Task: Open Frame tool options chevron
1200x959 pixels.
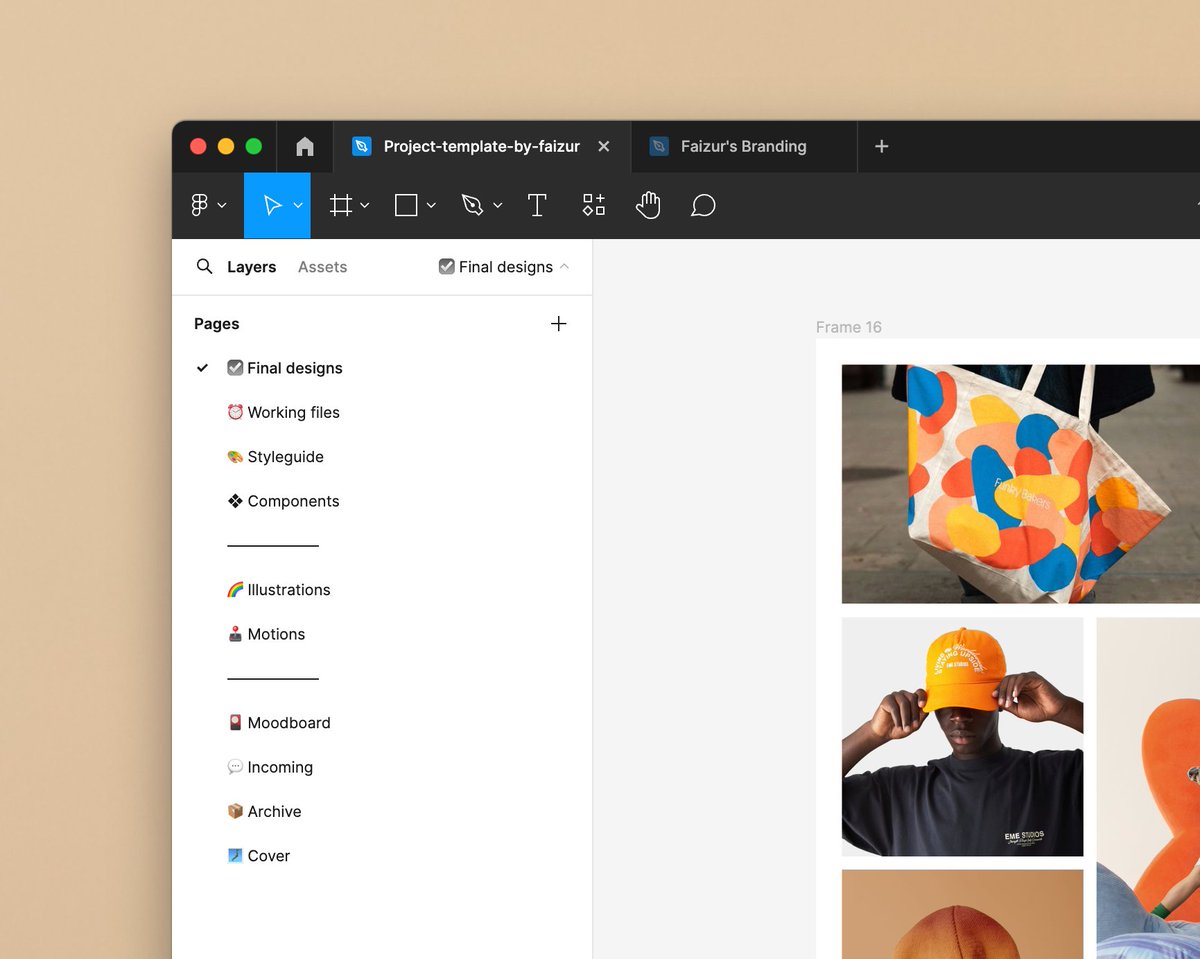Action: point(365,205)
